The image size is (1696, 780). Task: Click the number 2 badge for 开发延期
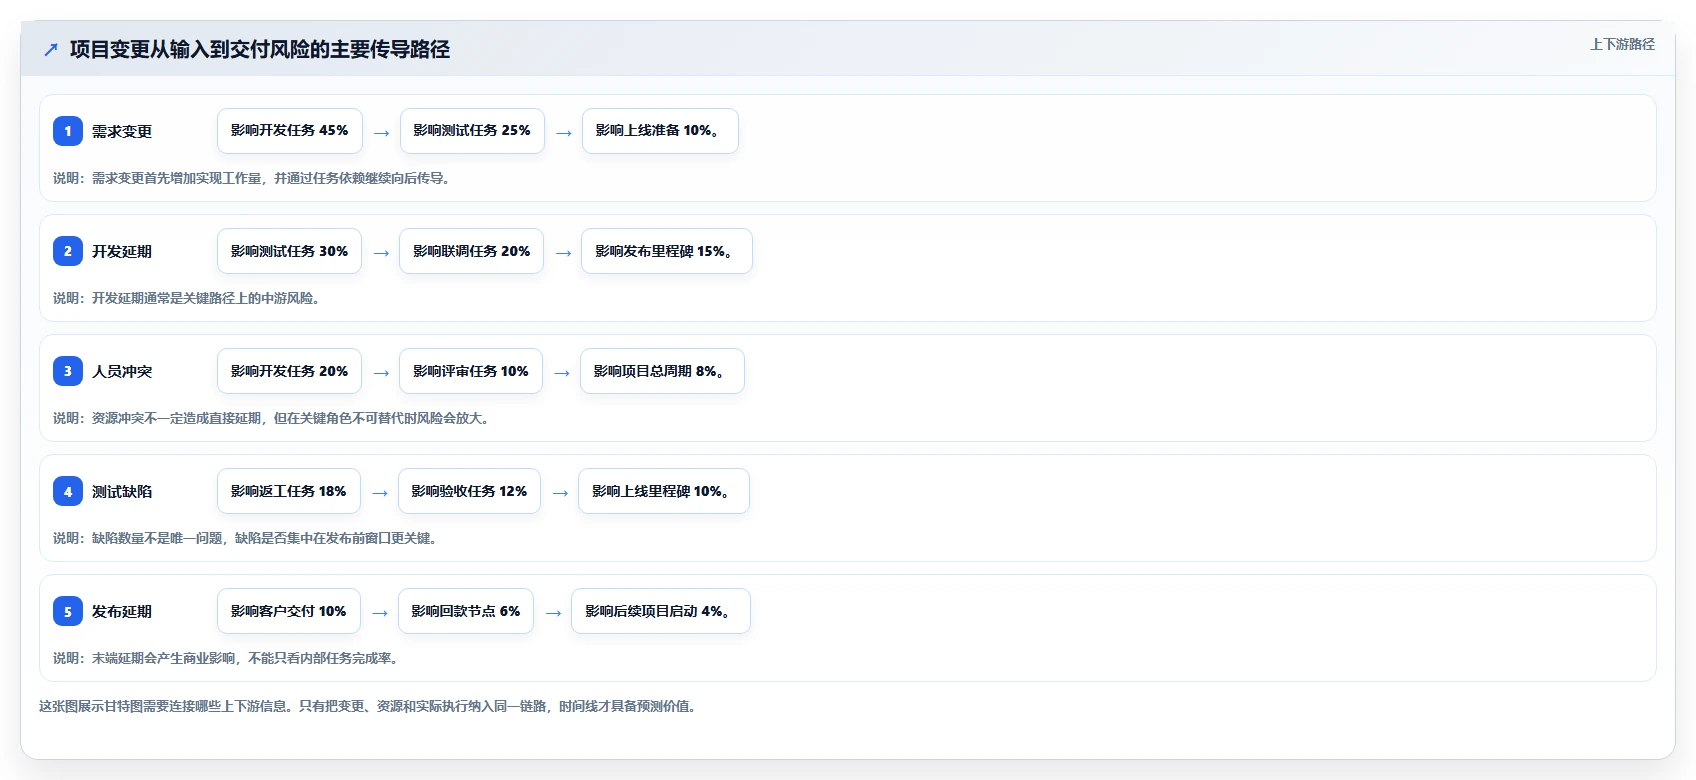pos(68,251)
